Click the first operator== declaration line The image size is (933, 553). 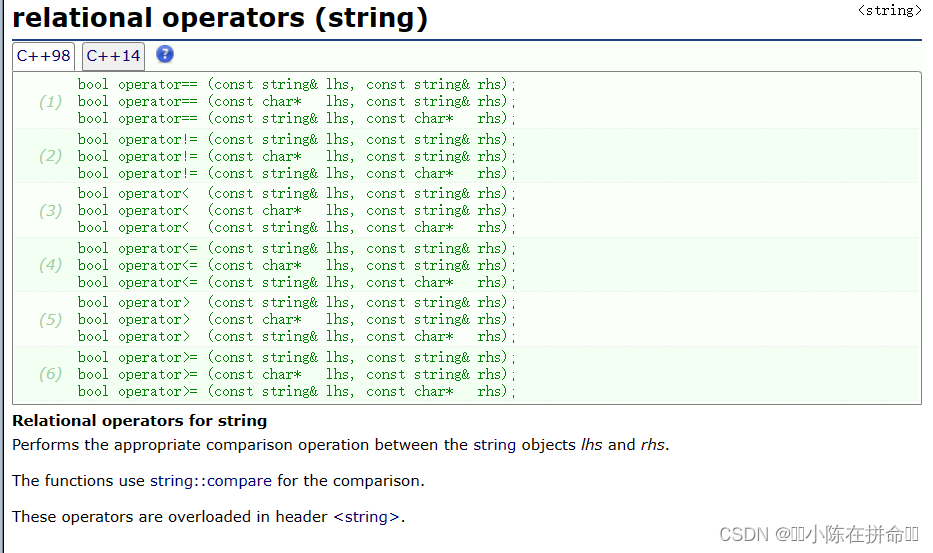point(296,85)
